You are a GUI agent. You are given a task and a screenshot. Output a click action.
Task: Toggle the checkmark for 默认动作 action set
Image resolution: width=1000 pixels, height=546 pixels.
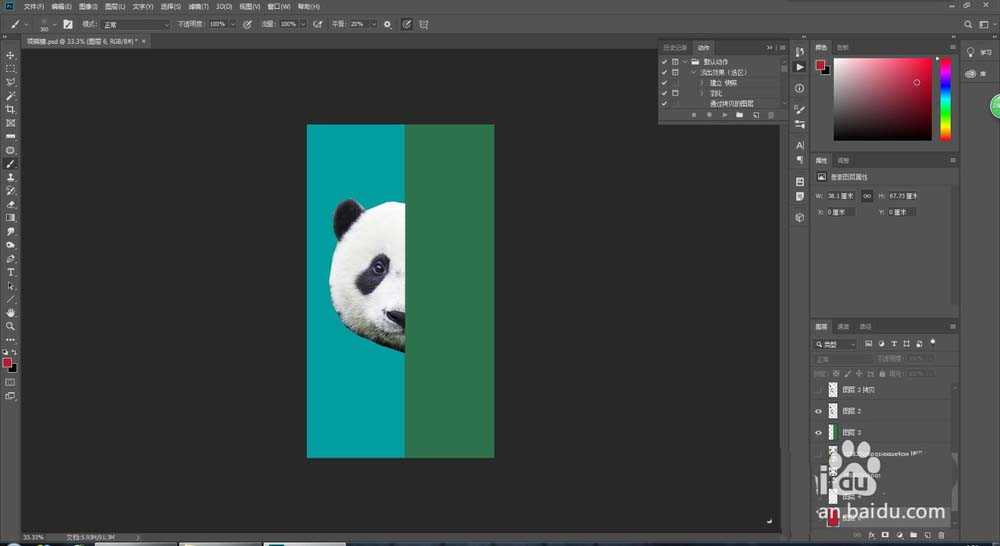pos(664,62)
